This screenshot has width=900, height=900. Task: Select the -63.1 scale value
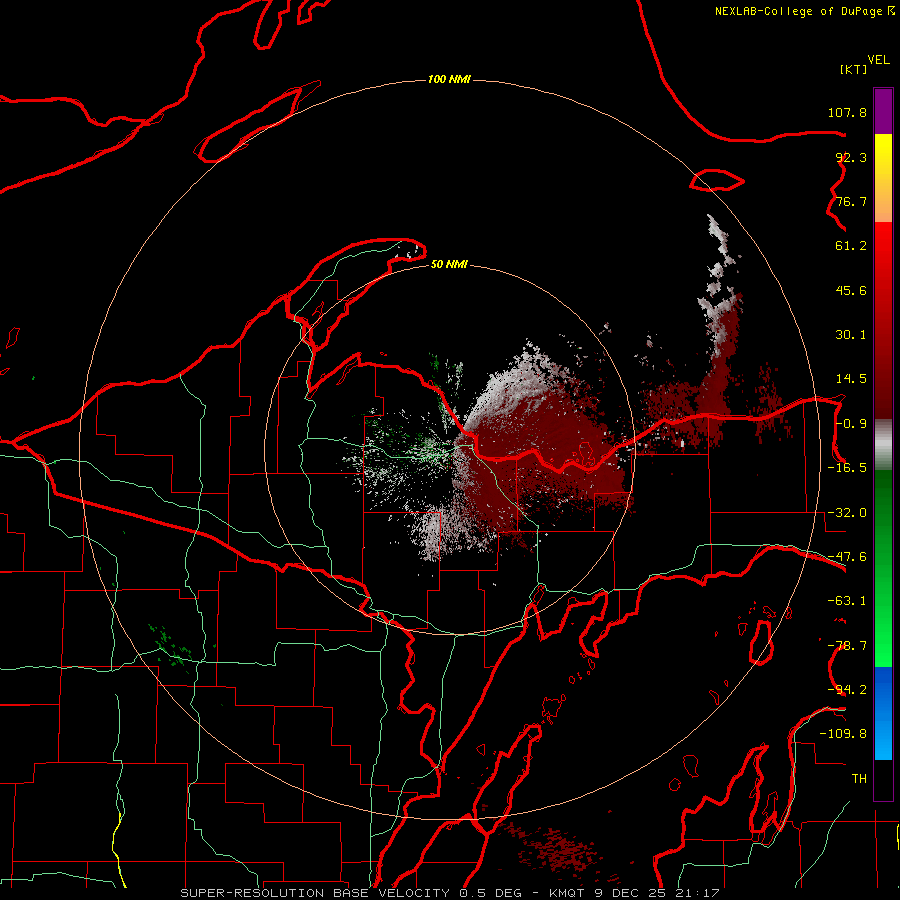847,601
